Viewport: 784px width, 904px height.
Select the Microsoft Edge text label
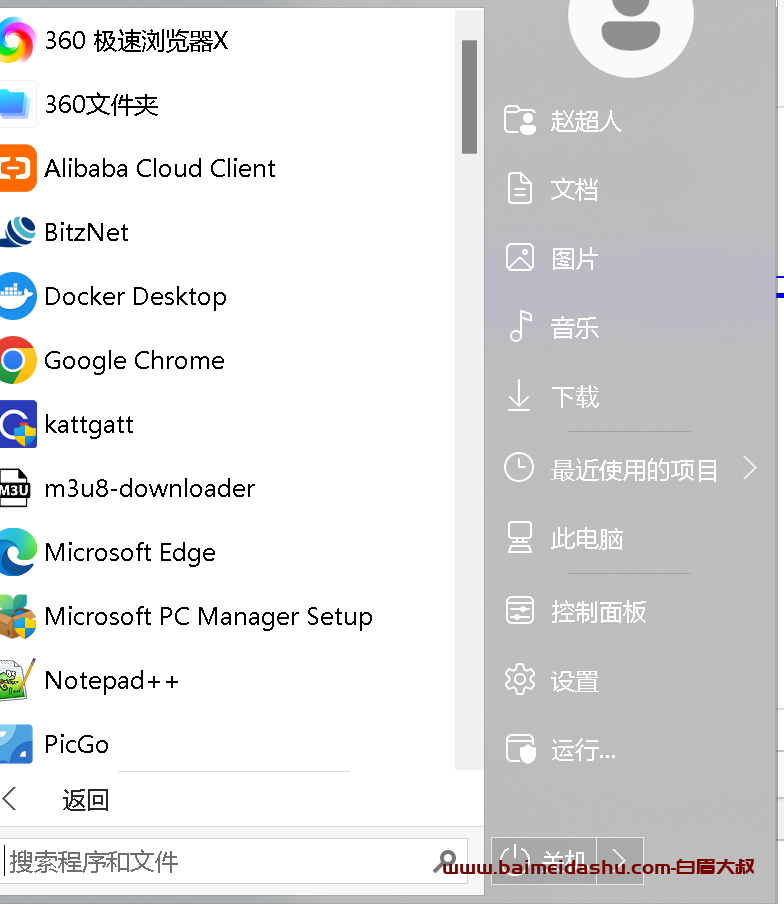pos(130,553)
